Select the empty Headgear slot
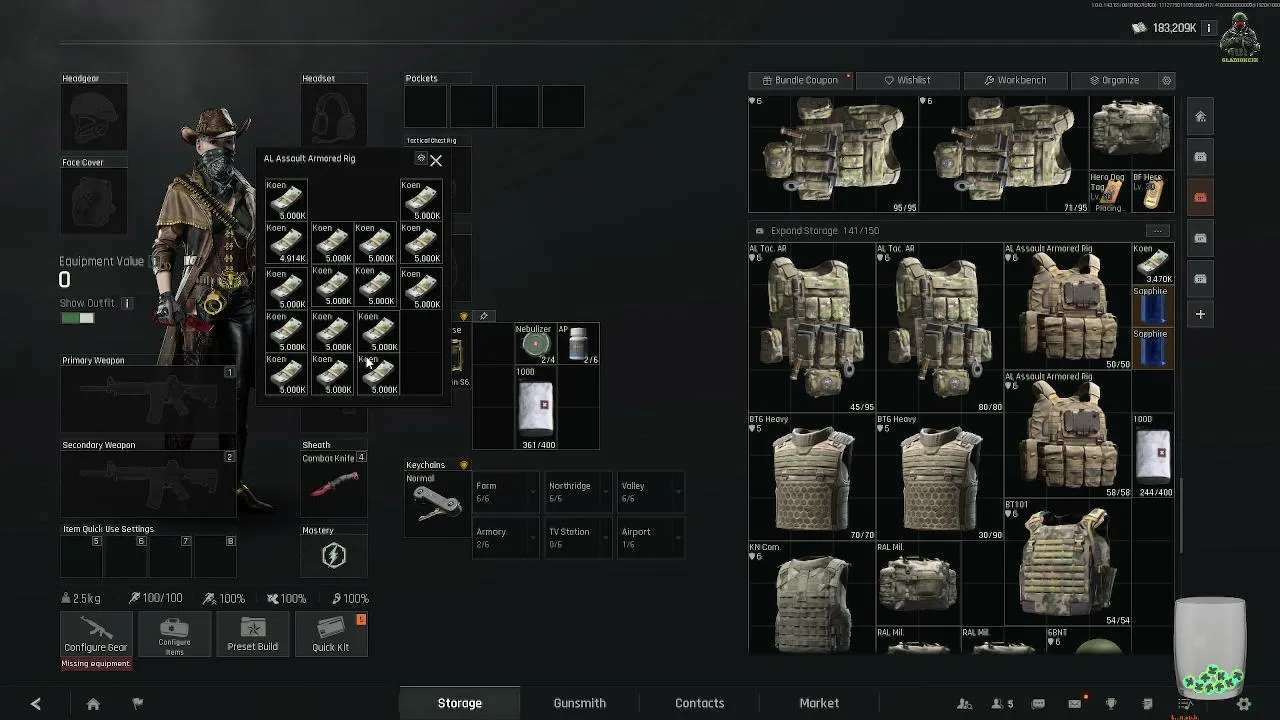The height and width of the screenshot is (720, 1280). tap(94, 118)
